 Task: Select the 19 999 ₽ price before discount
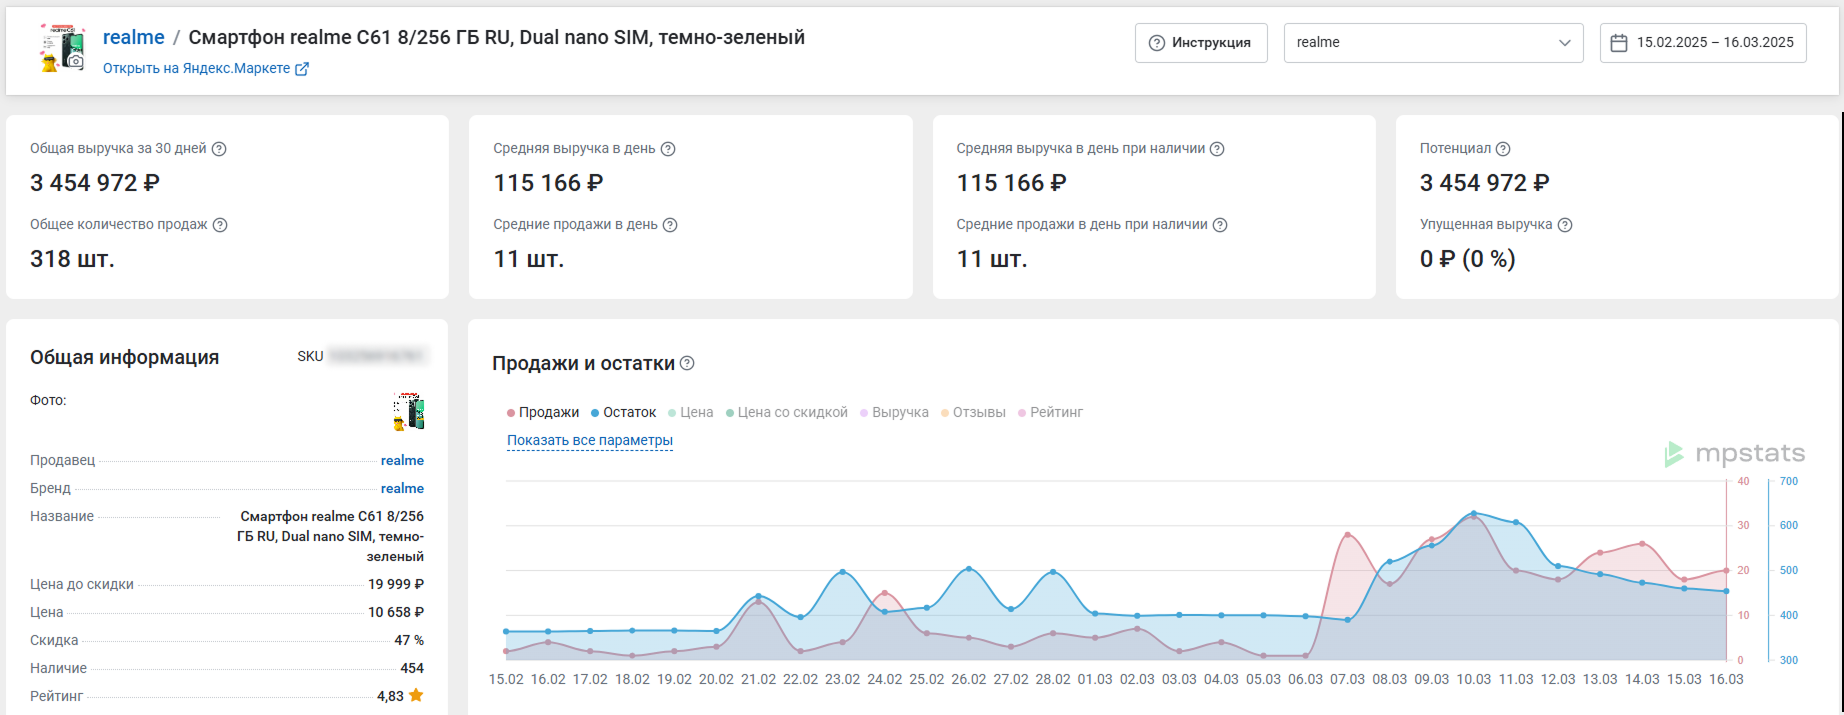(396, 584)
